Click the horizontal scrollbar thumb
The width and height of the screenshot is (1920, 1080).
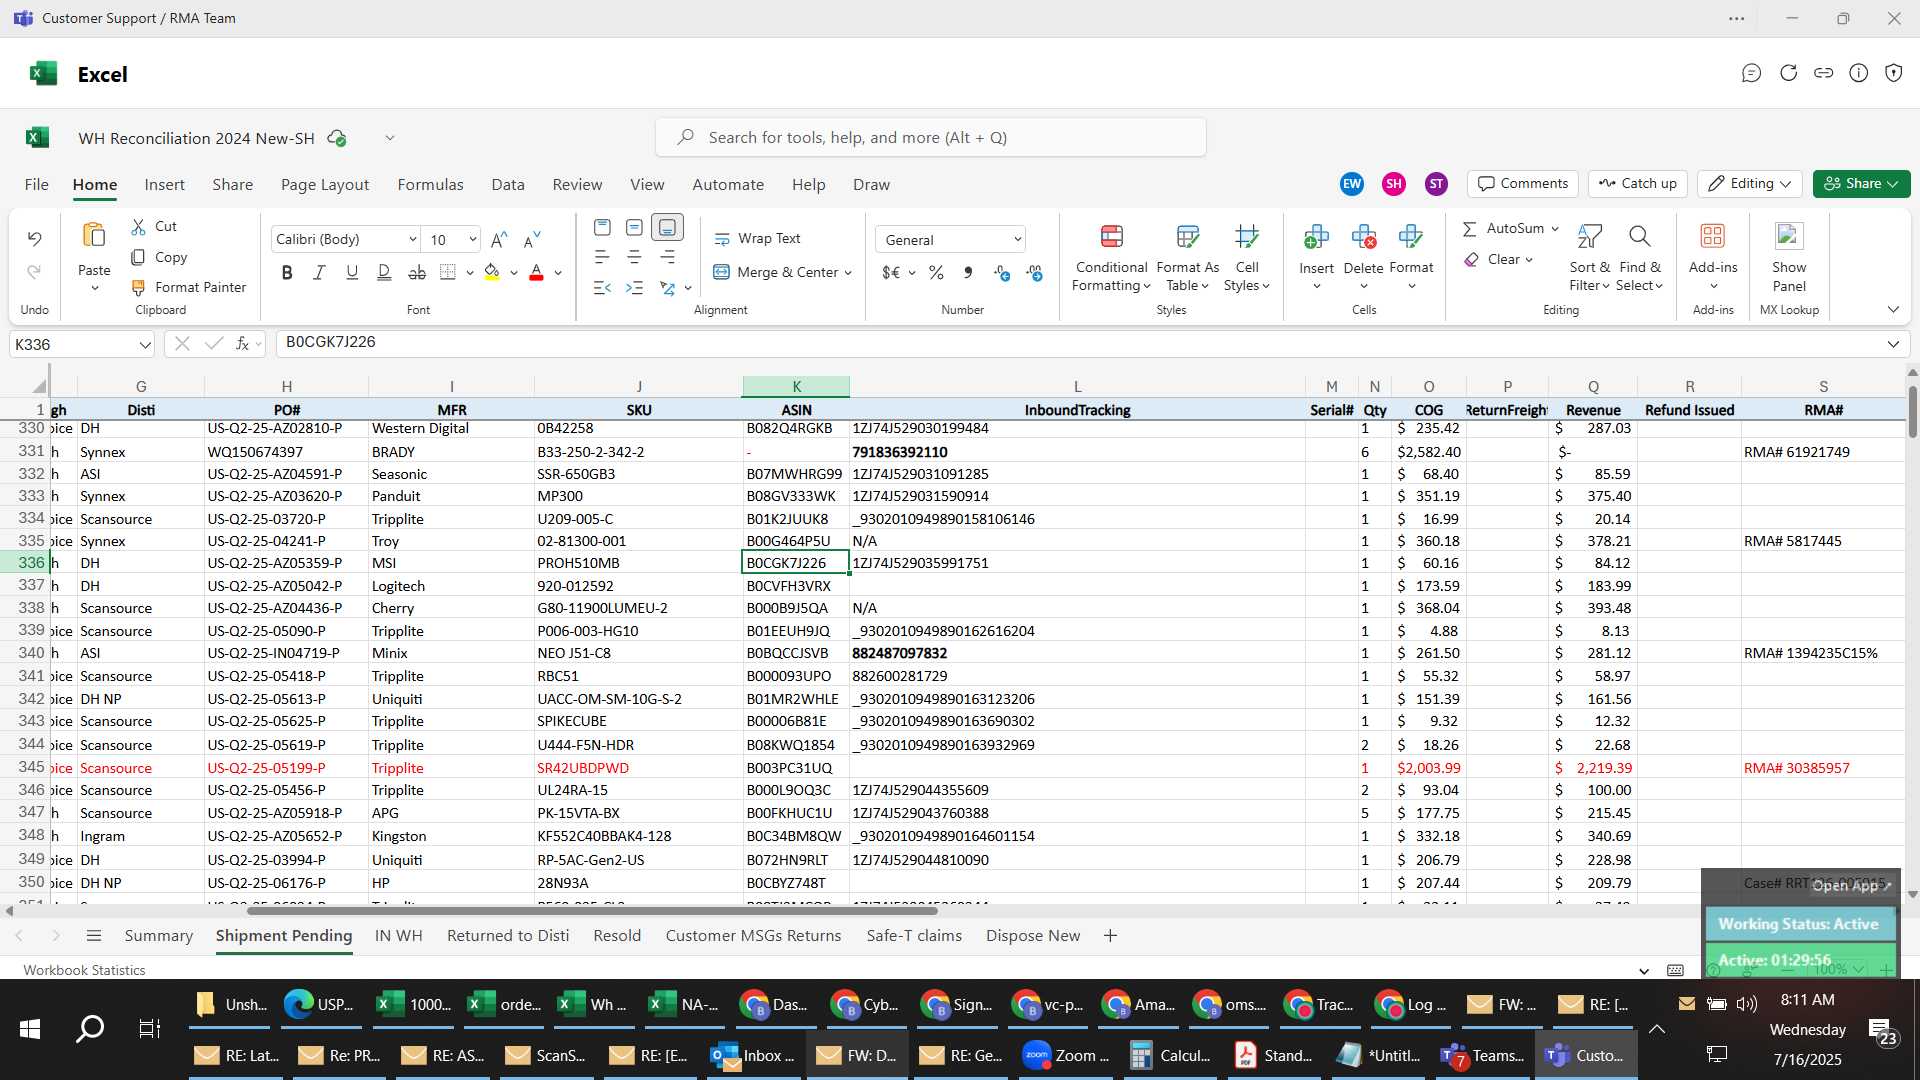[x=592, y=911]
